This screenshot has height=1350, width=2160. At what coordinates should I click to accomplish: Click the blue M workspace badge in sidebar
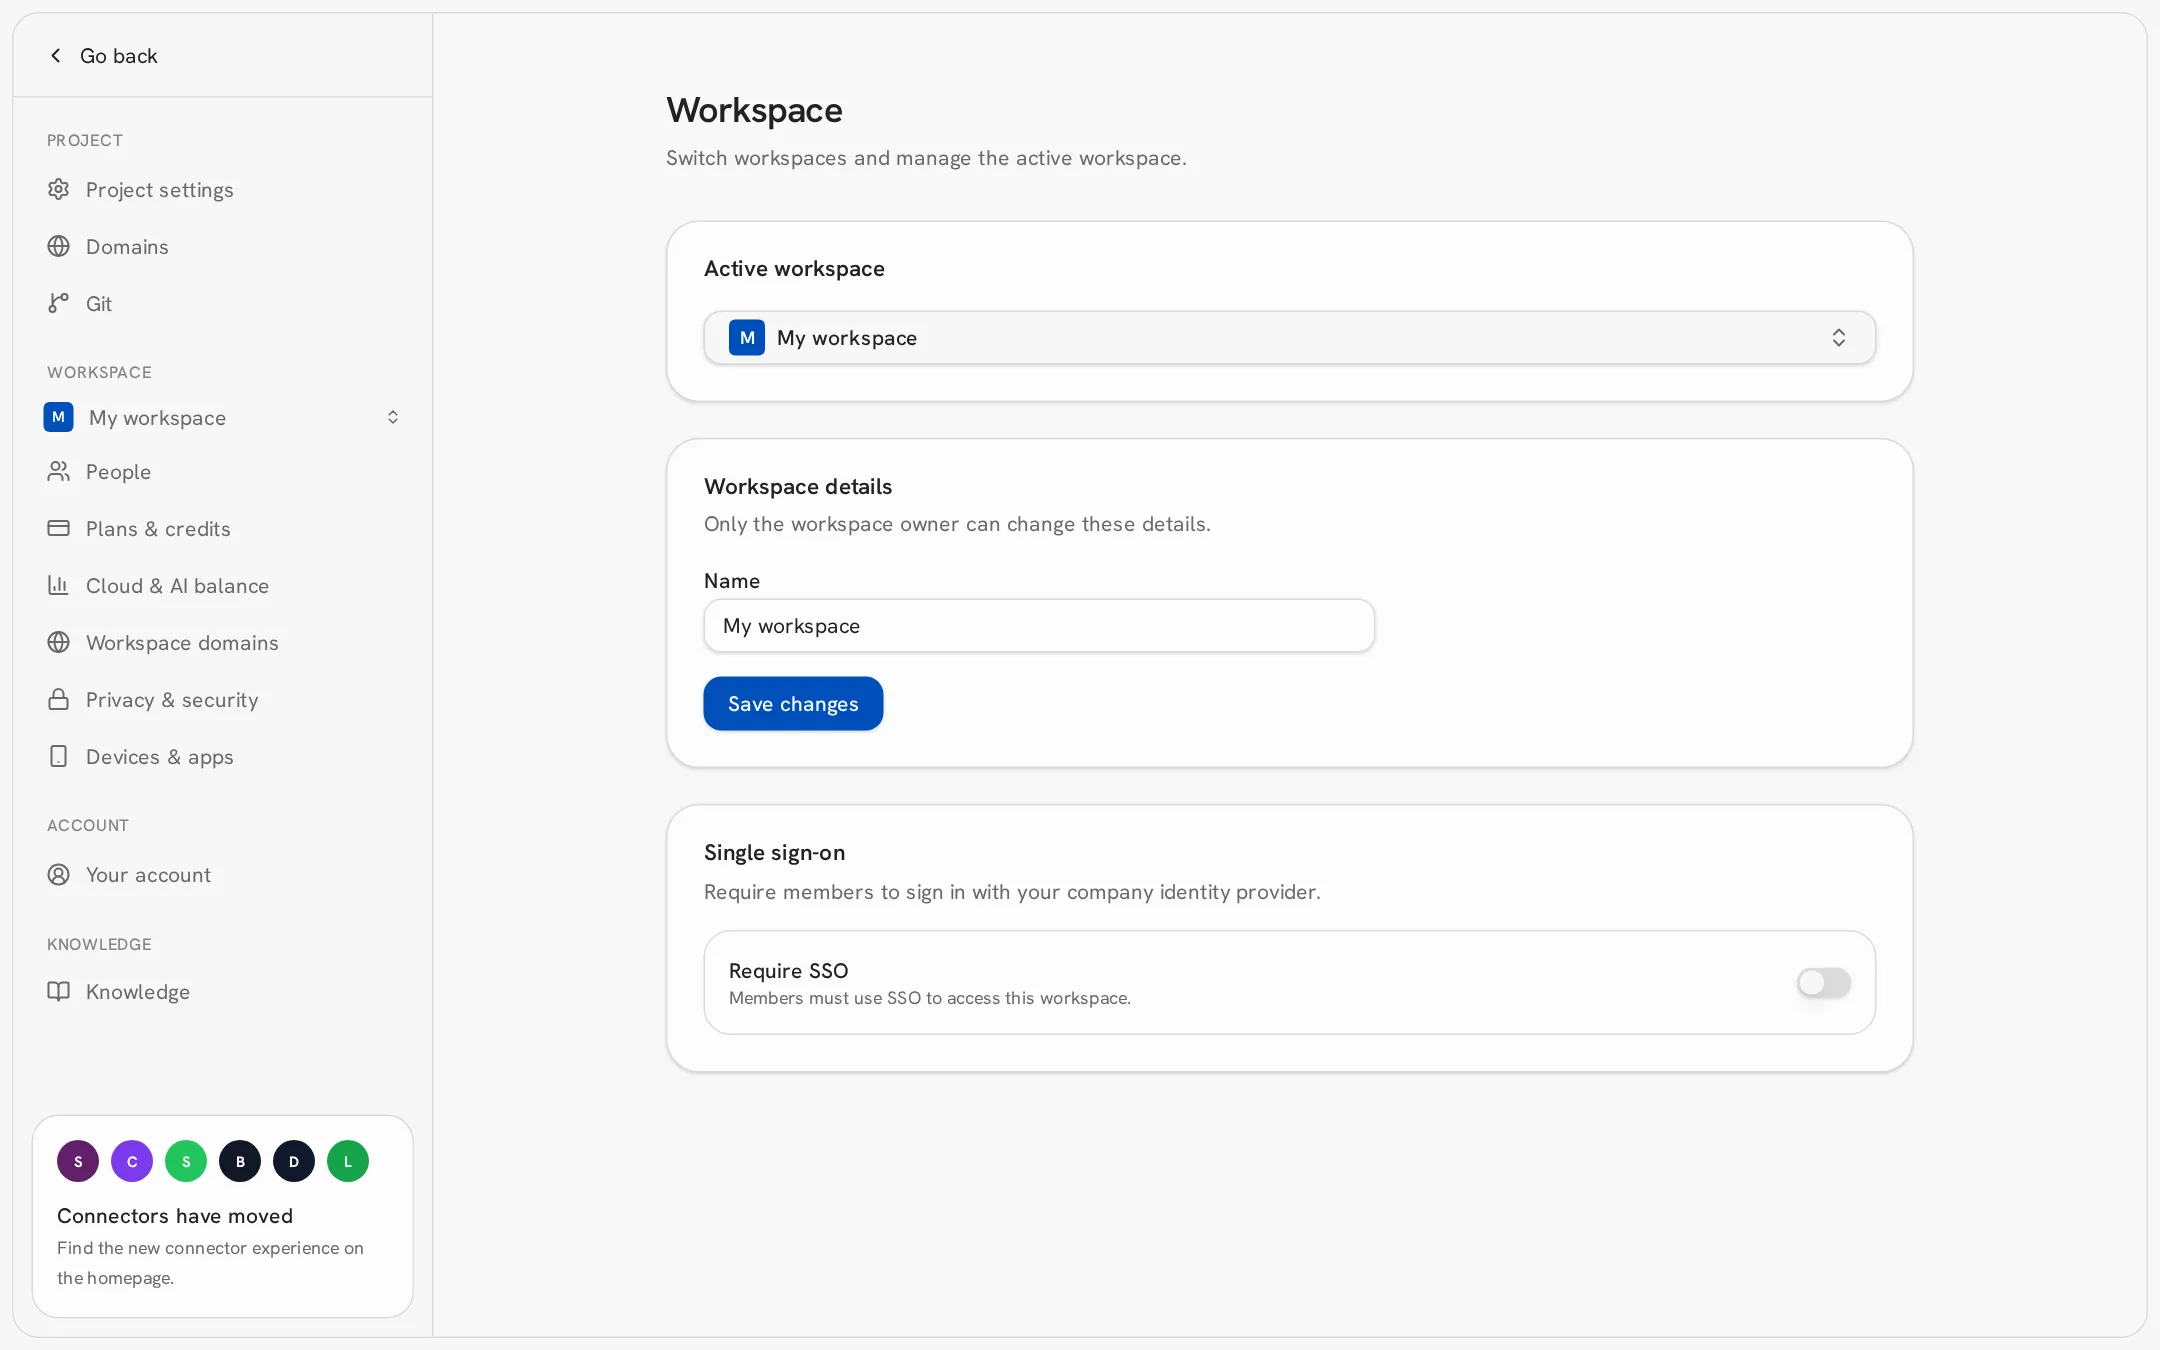[59, 417]
